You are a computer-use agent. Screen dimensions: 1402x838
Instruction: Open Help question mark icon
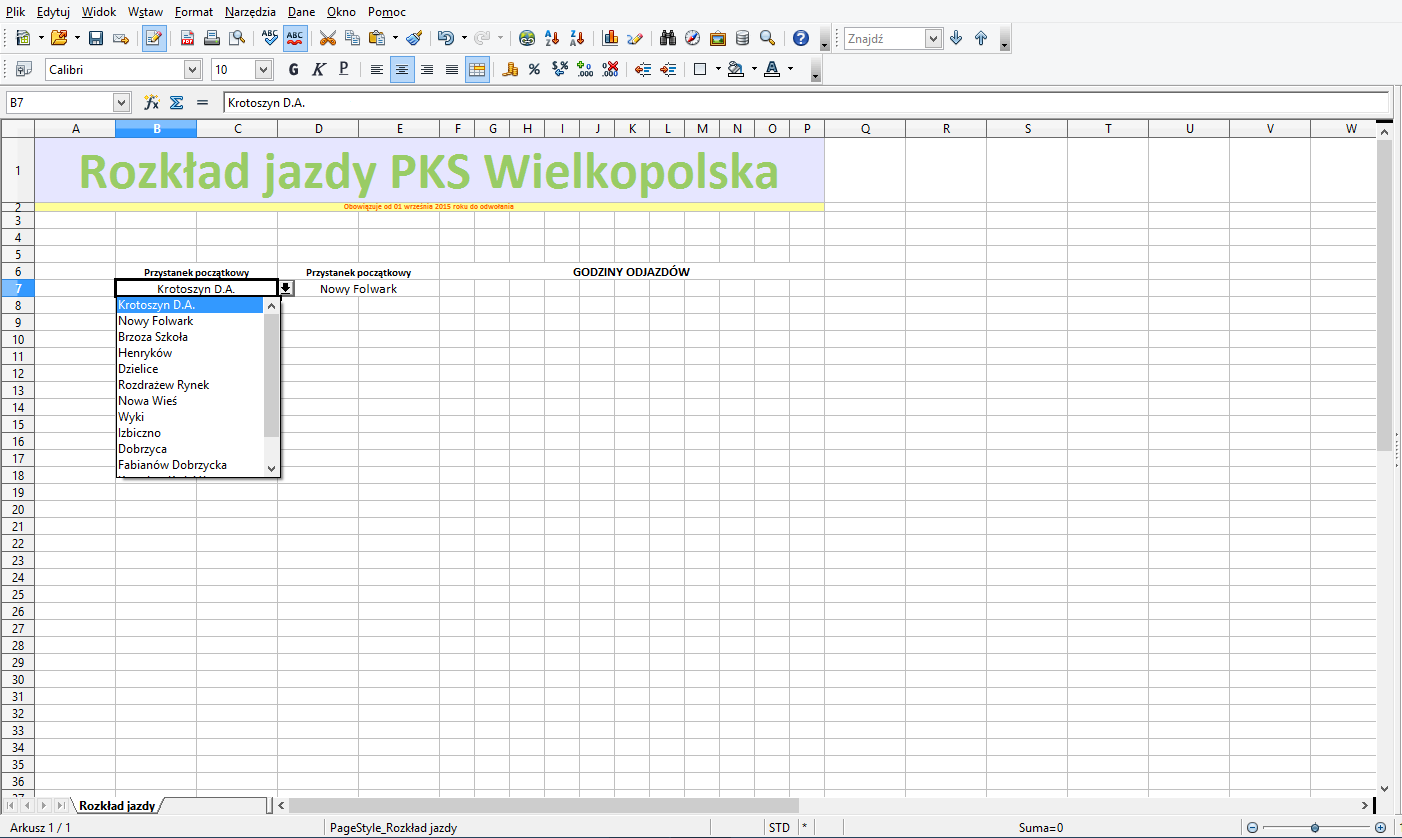tap(800, 38)
